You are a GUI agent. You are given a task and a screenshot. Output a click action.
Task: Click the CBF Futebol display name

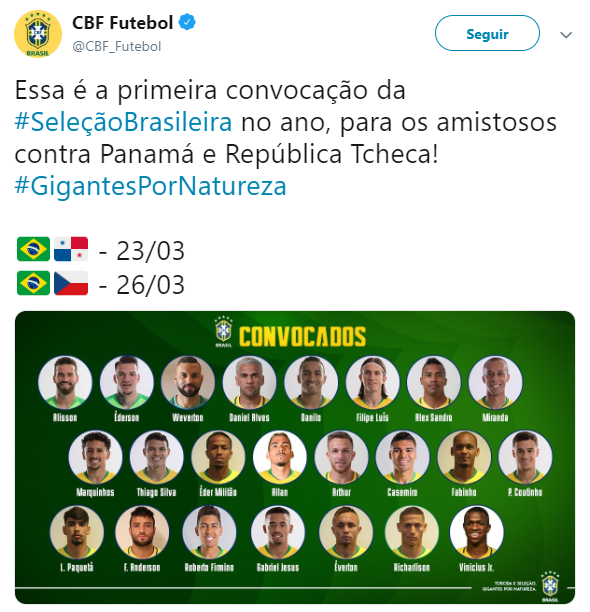[123, 23]
